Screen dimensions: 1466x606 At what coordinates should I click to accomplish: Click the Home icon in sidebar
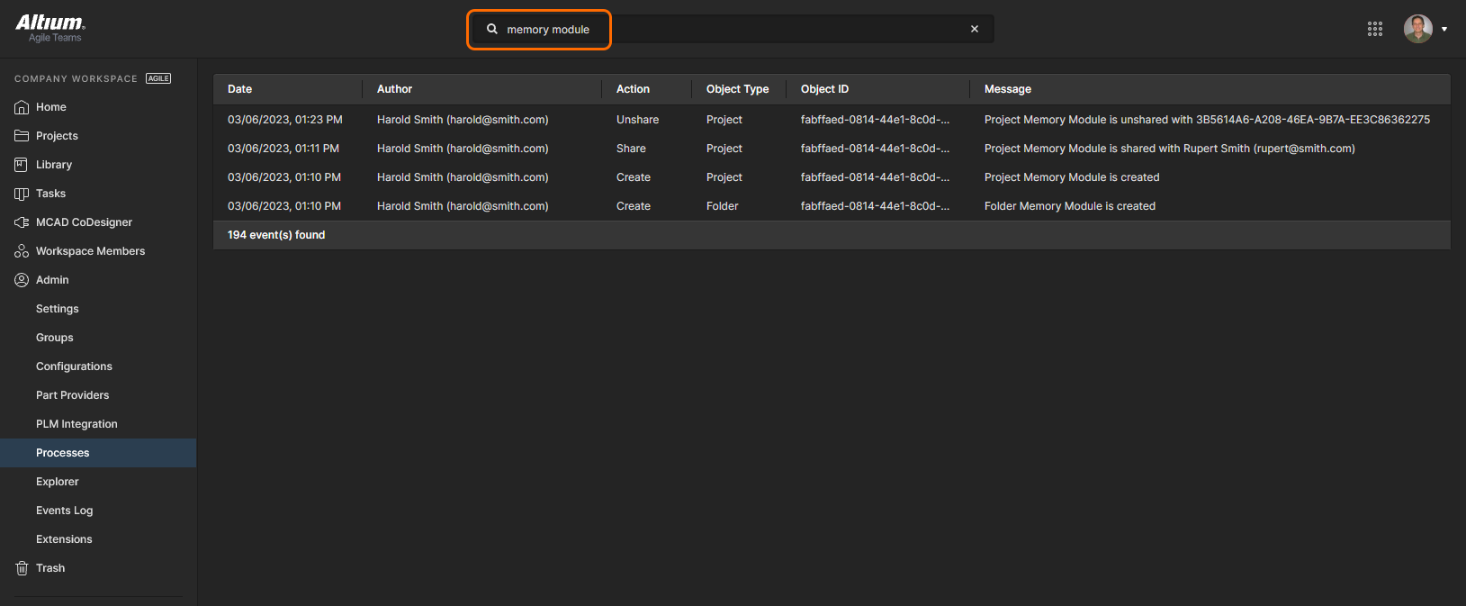[21, 107]
